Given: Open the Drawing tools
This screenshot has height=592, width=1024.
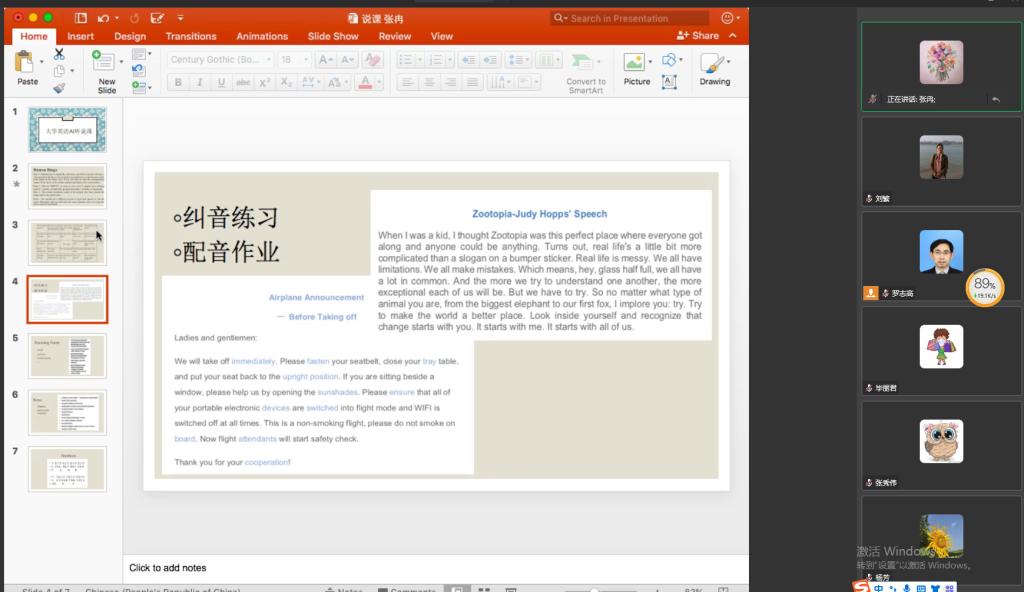Looking at the screenshot, I should point(714,66).
